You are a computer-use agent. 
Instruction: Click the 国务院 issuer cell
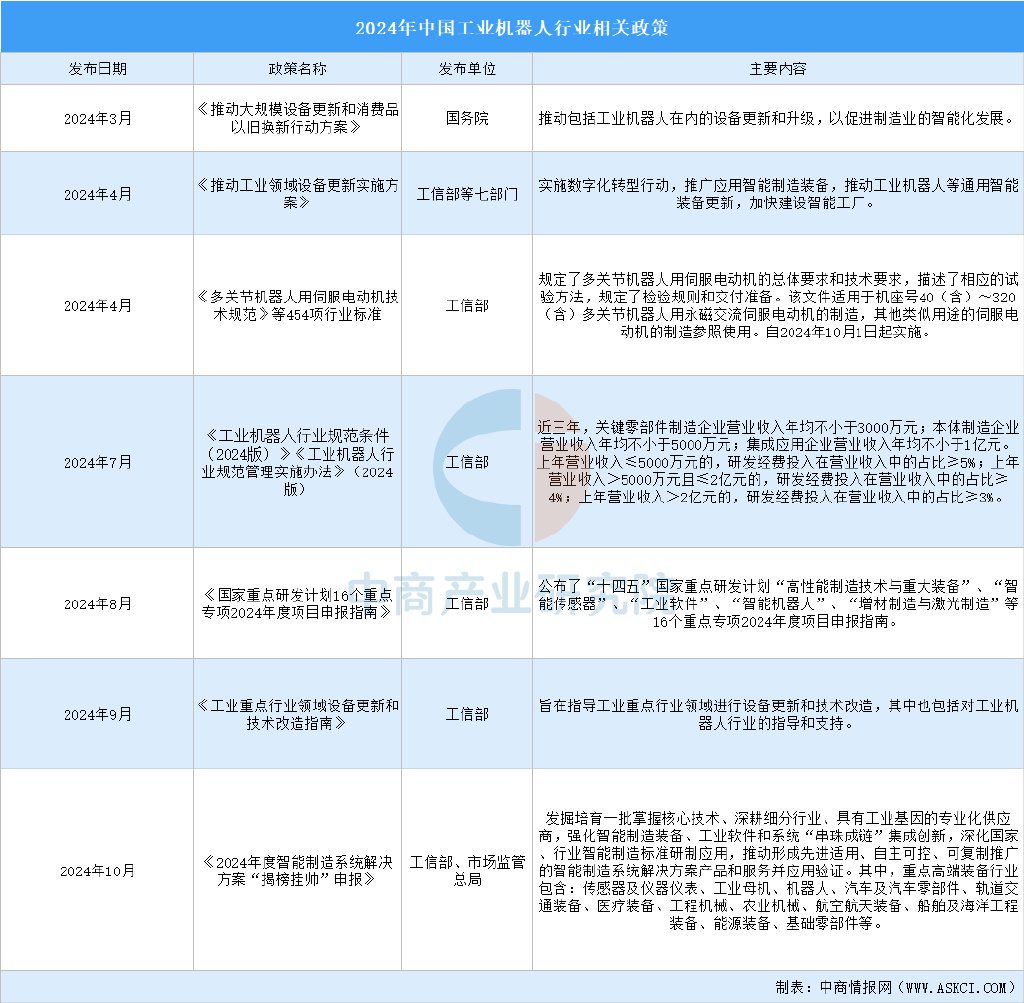tap(467, 118)
